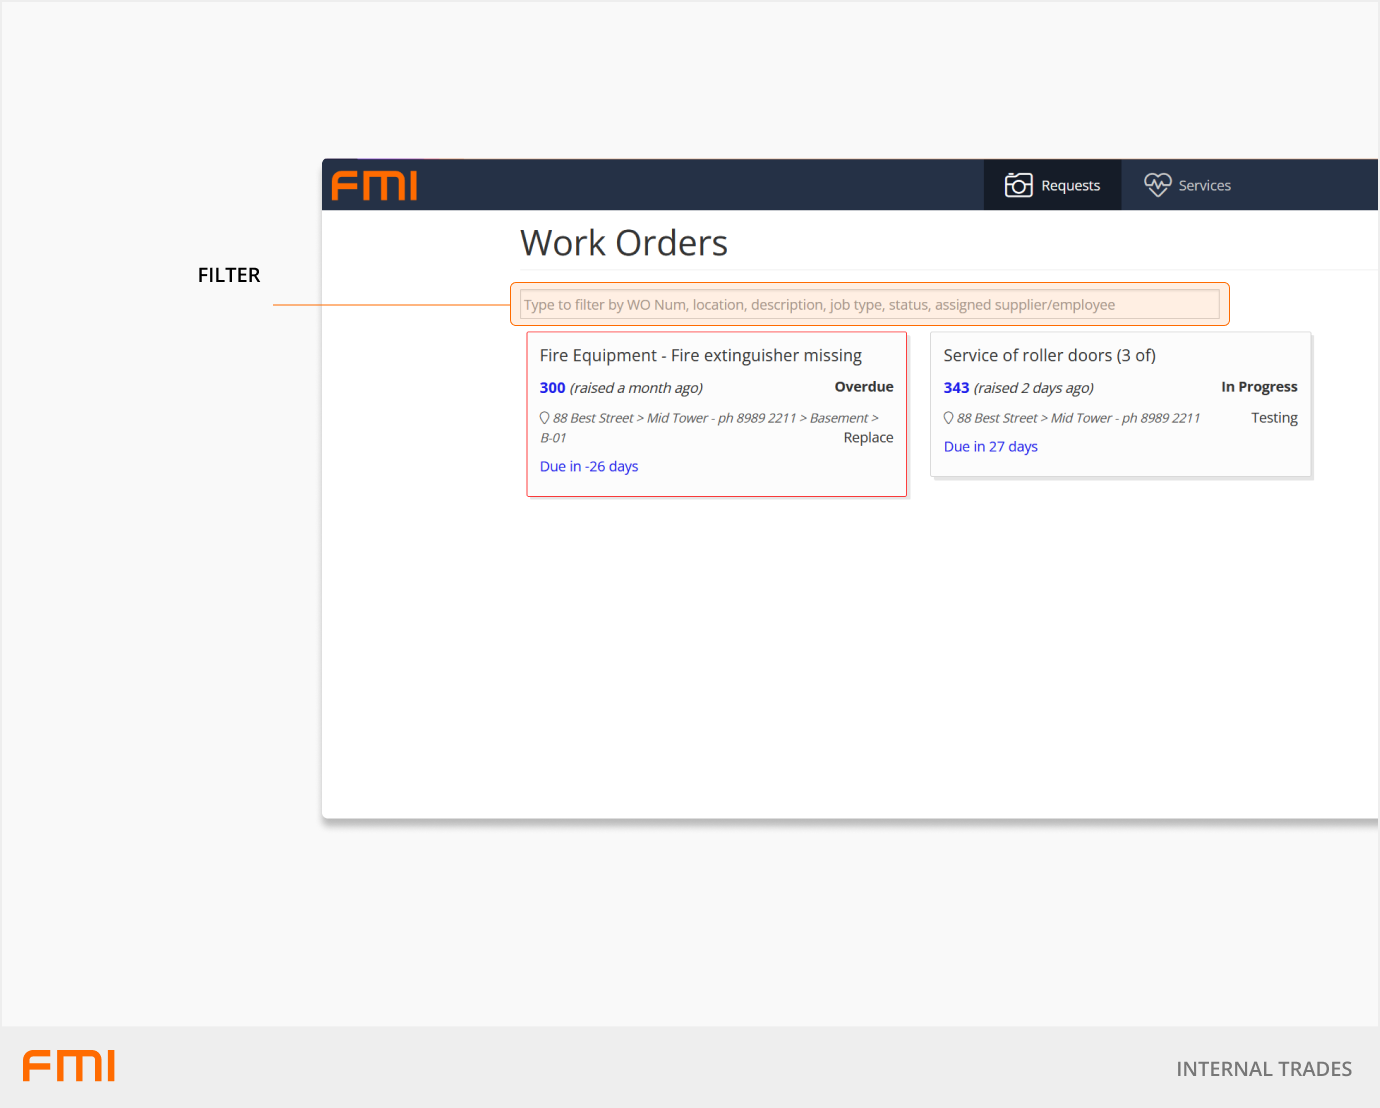This screenshot has height=1108, width=1380.
Task: Click the 'Due in 27 days' text
Action: 990,447
